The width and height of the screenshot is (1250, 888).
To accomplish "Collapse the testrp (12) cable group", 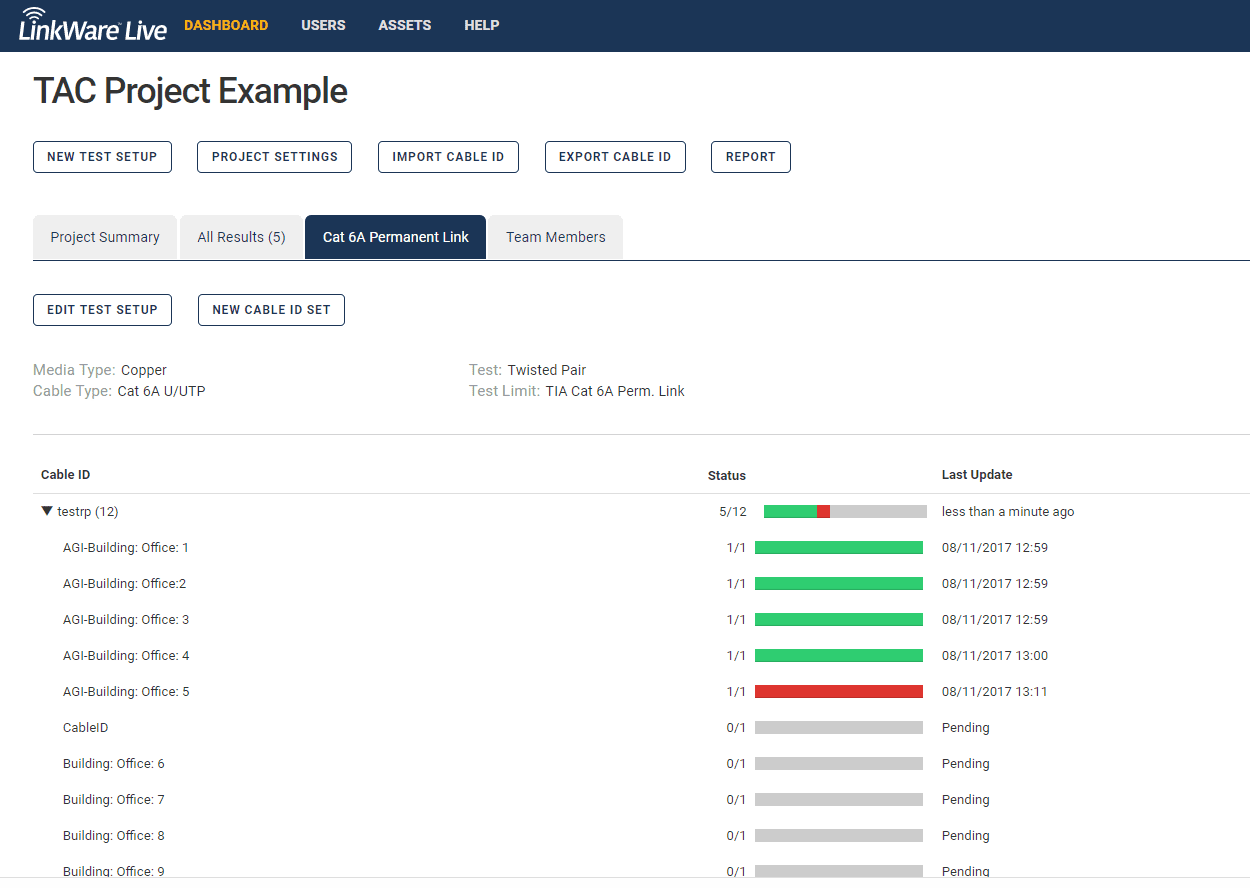I will 46,511.
